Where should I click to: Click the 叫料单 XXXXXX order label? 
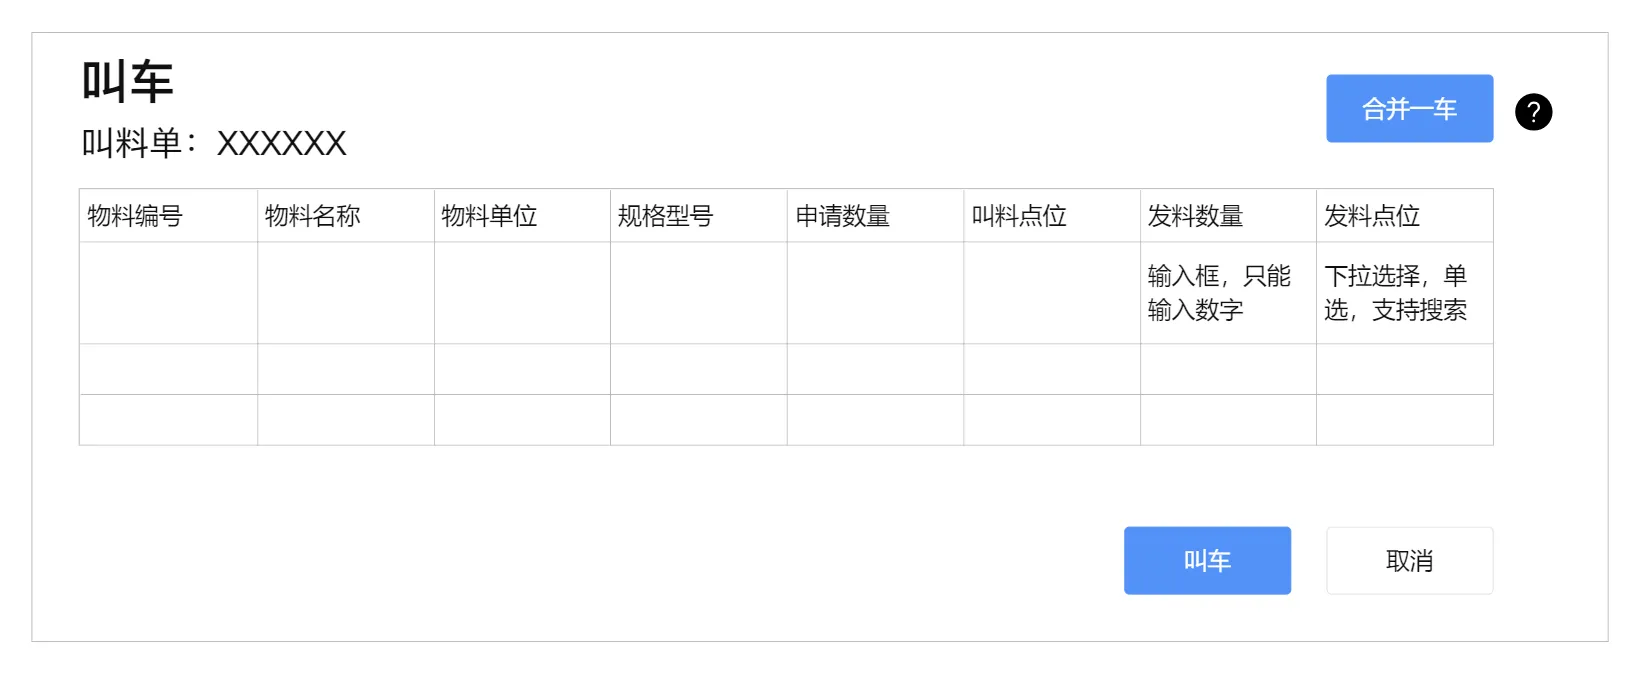(214, 144)
